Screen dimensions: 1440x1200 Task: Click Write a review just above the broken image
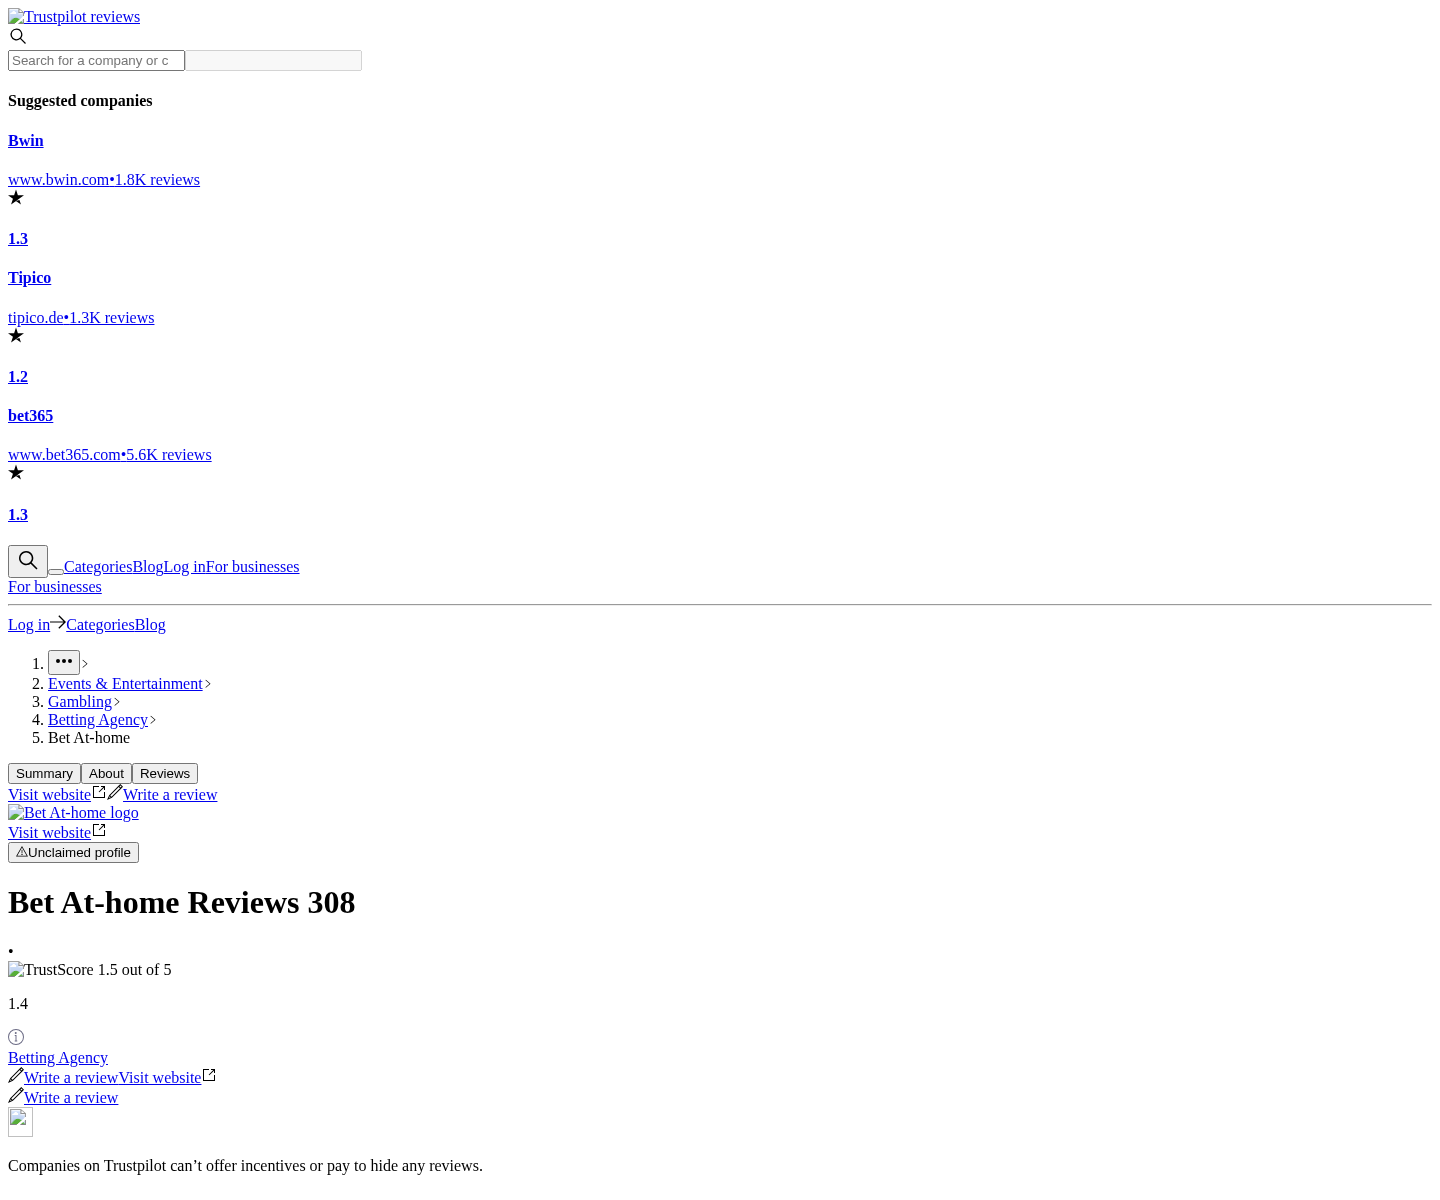(71, 1098)
